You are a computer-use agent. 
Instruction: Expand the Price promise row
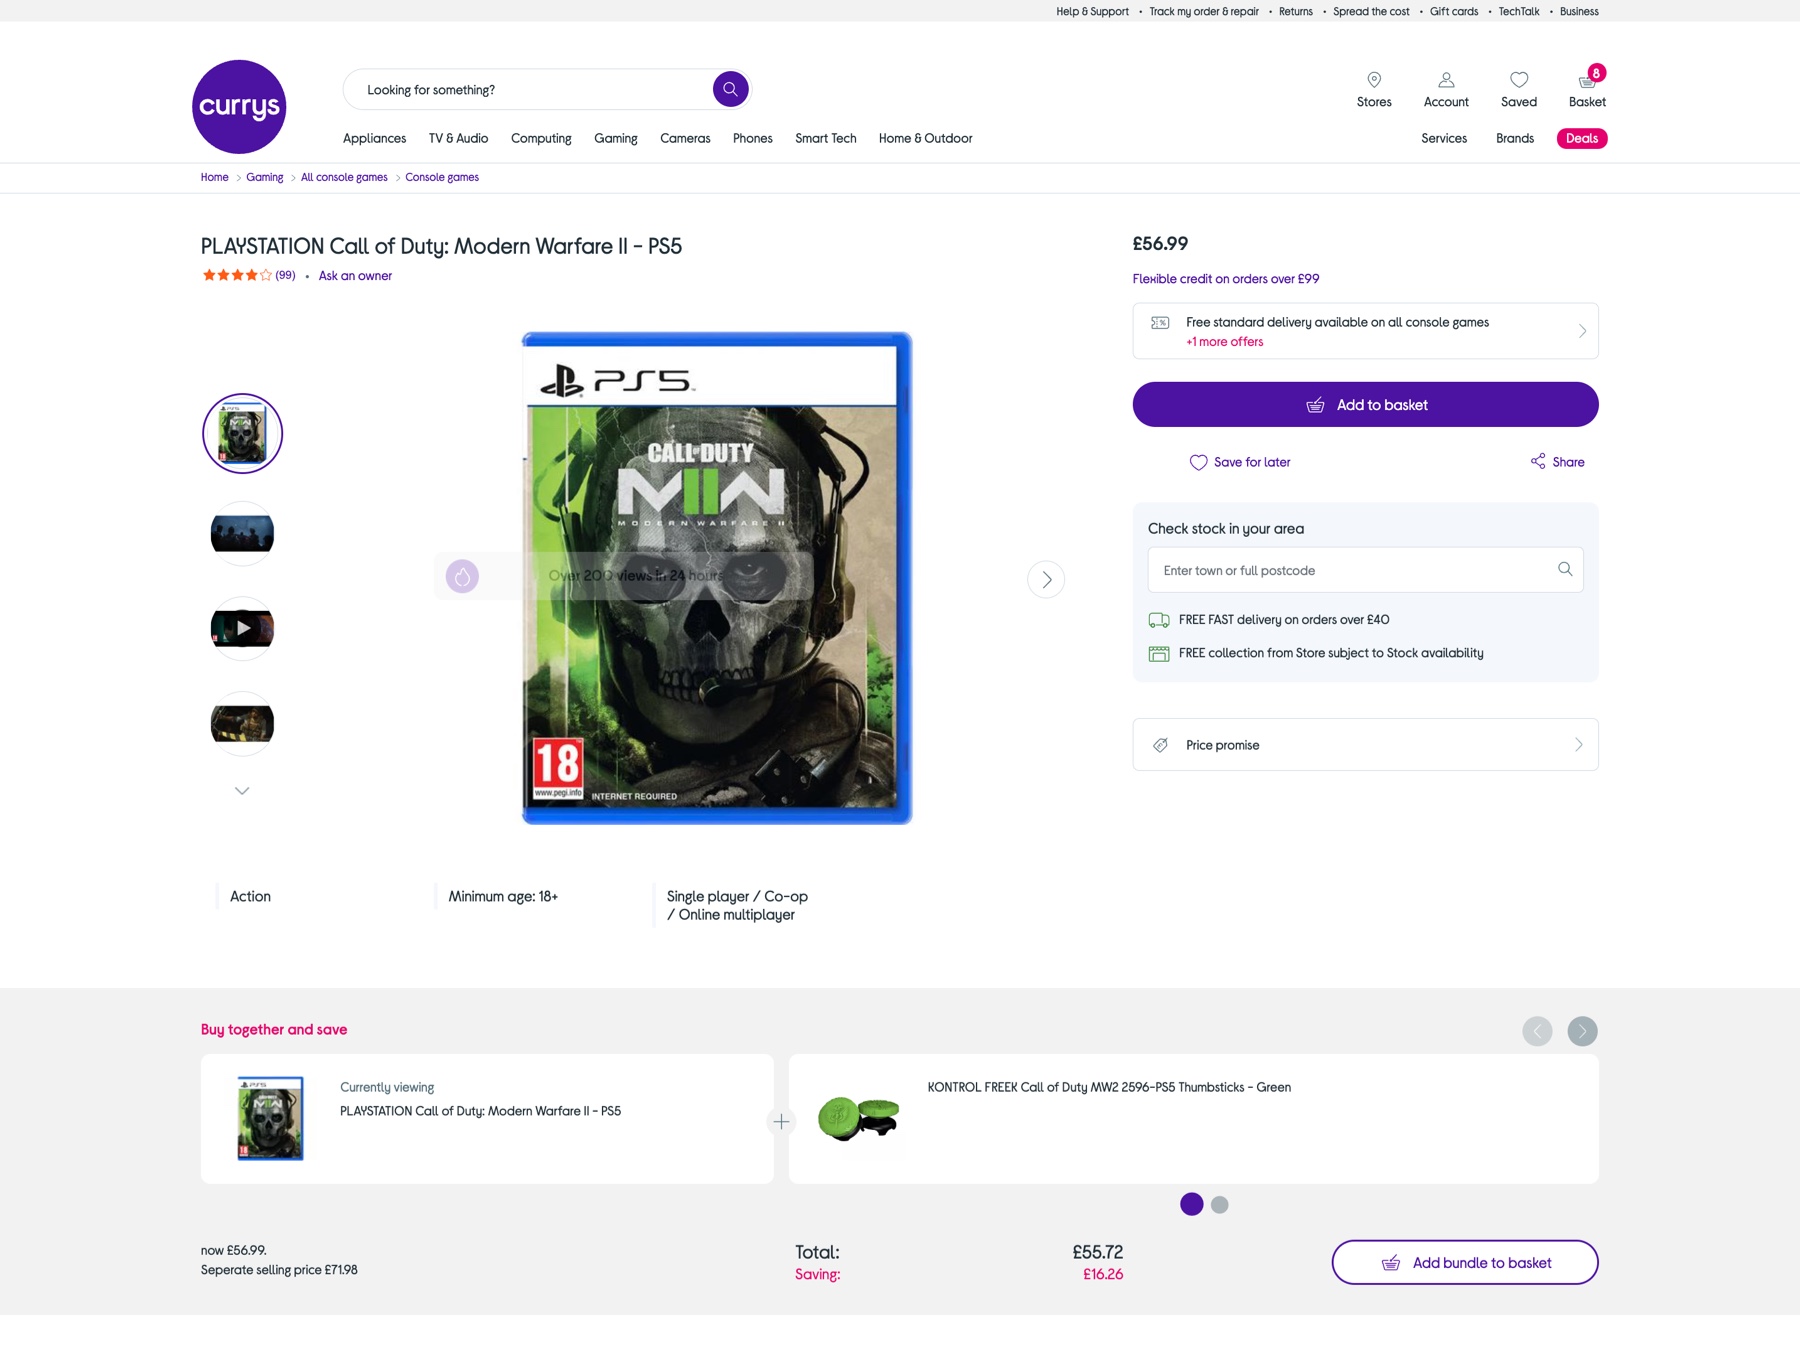tap(1365, 745)
